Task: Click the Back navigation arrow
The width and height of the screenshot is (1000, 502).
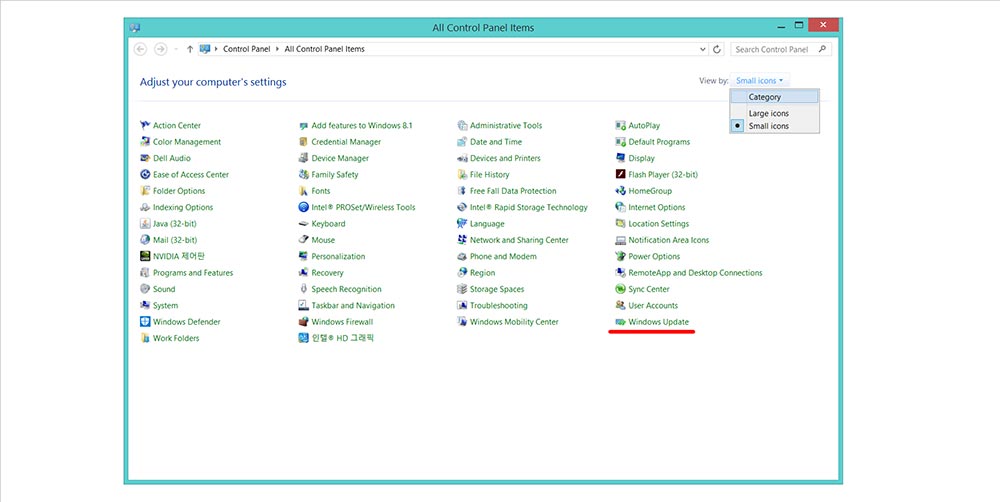Action: (141, 49)
